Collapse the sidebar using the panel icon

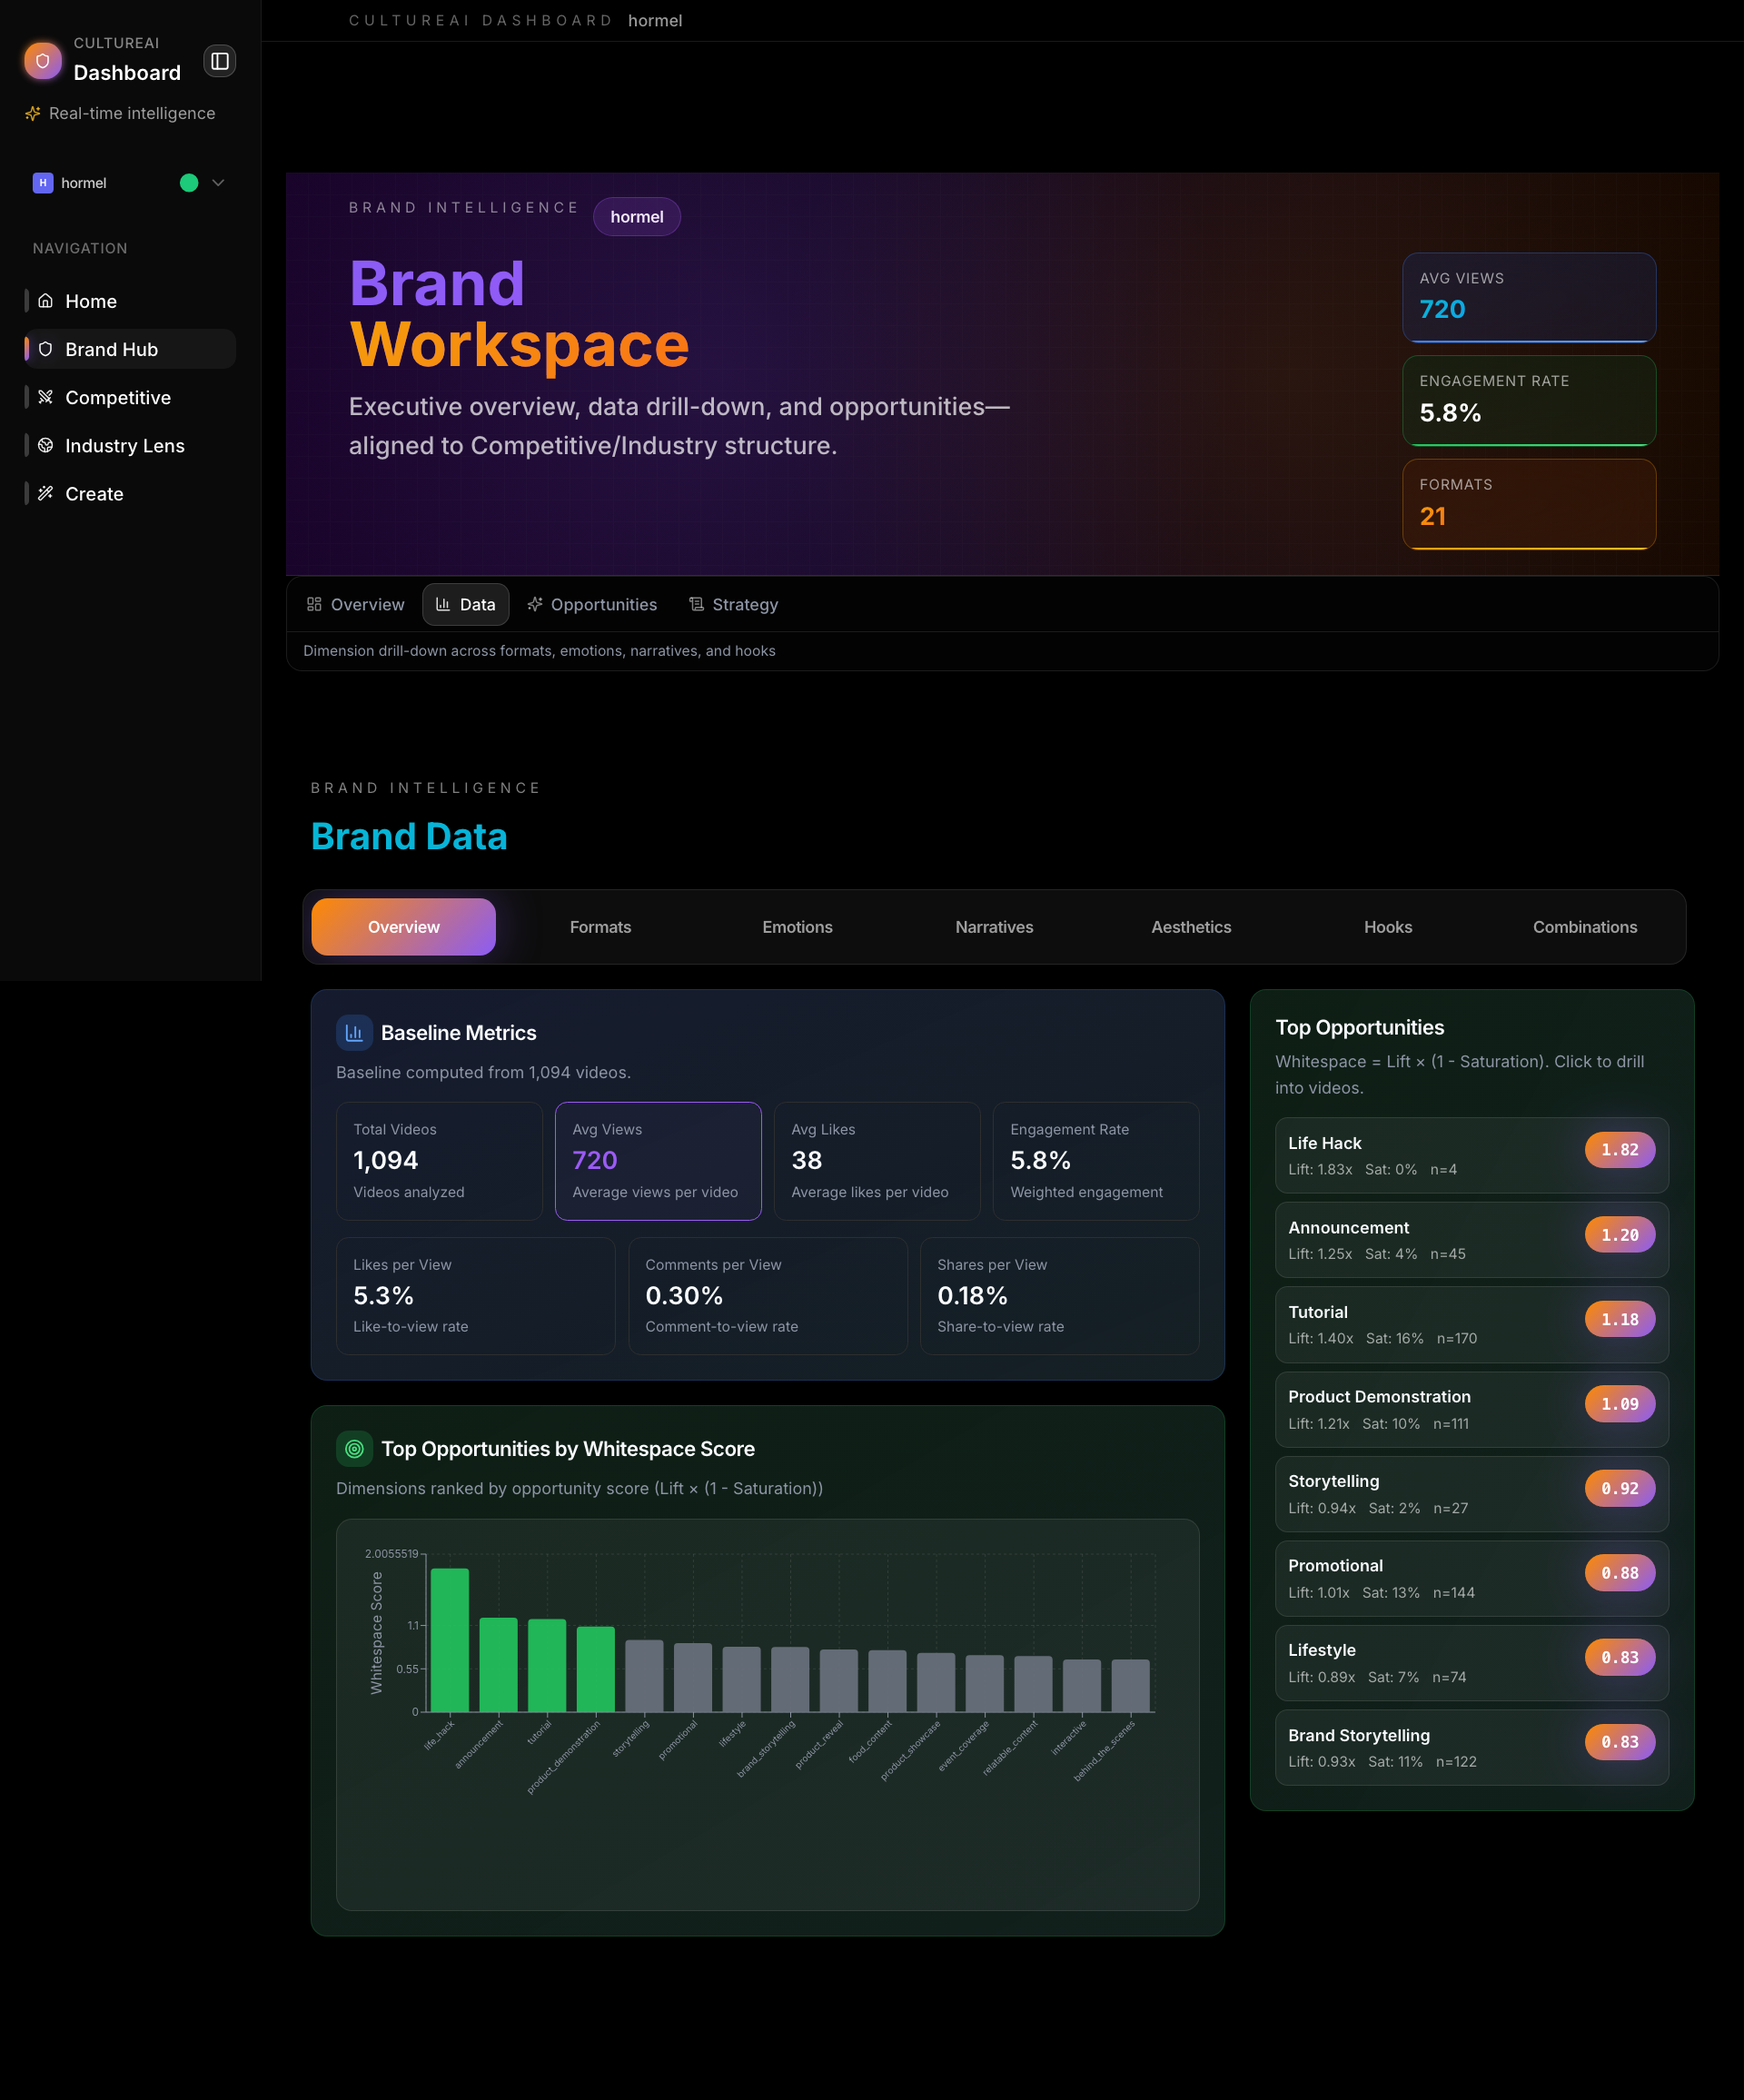[x=219, y=61]
